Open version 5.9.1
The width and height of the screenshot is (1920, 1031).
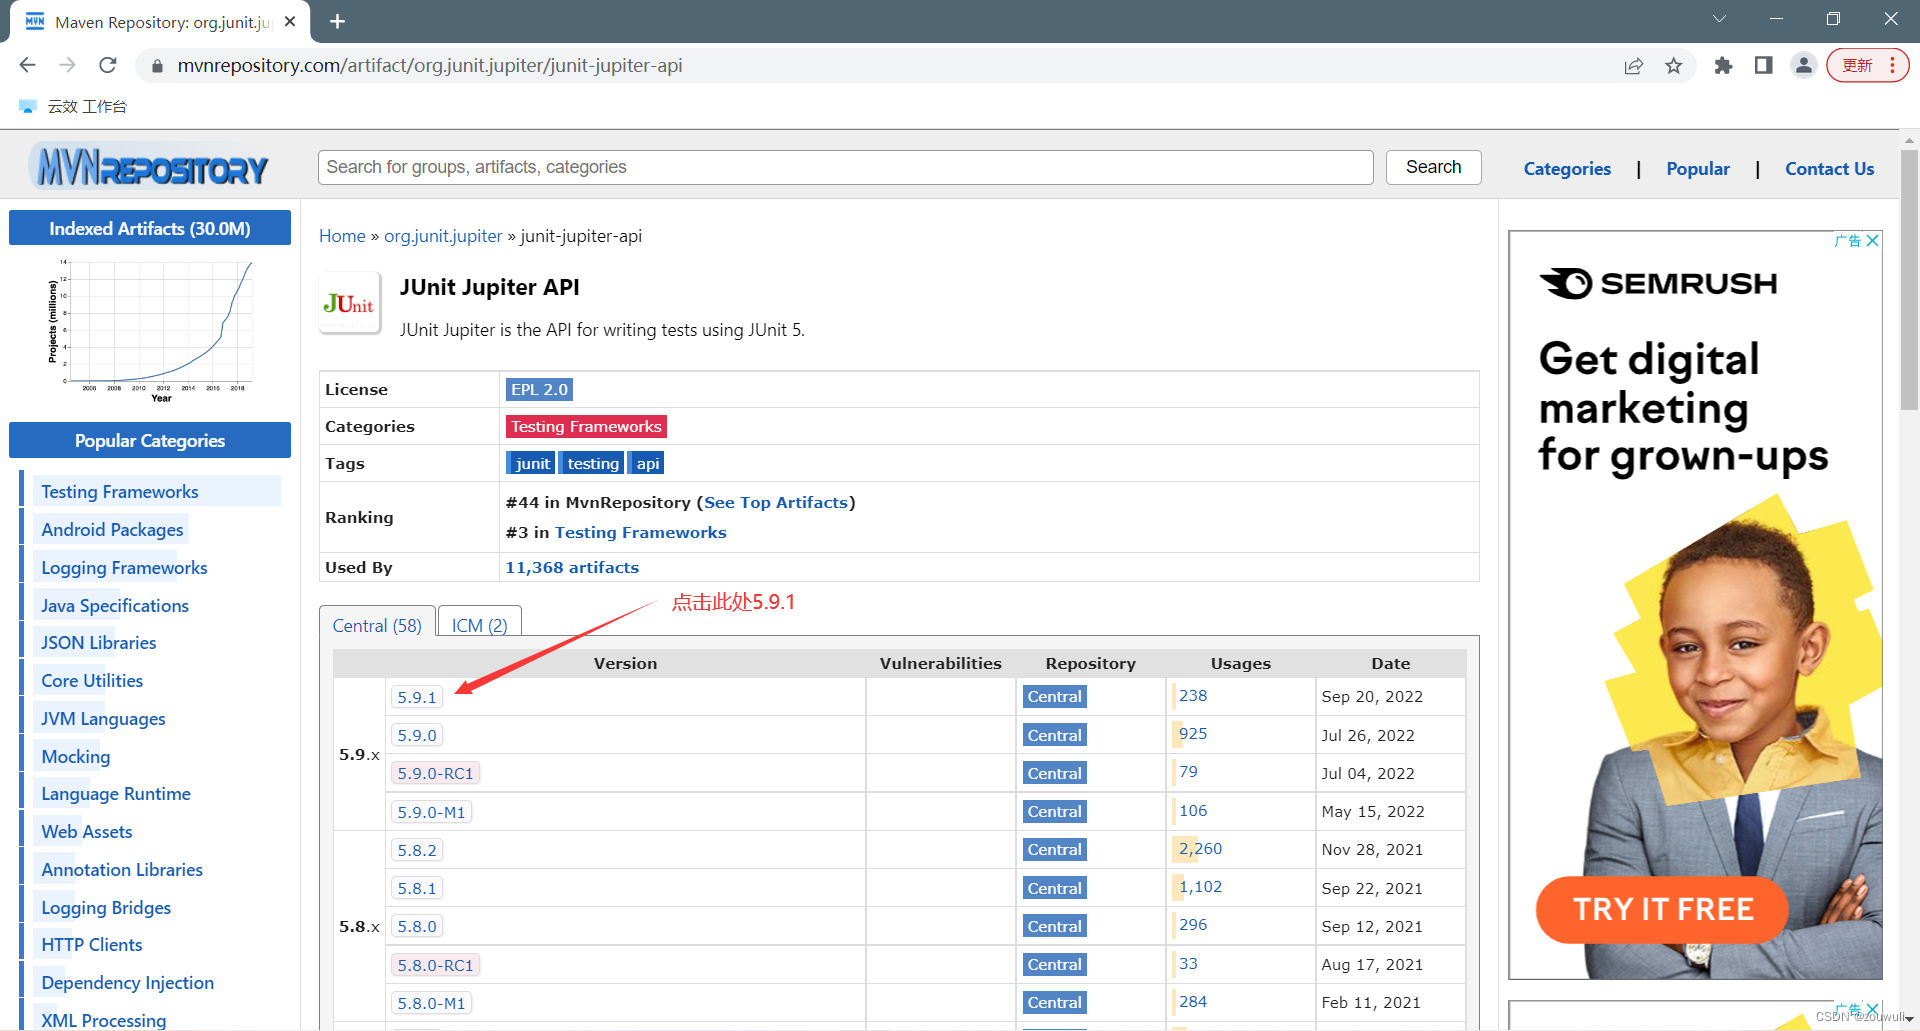coord(417,697)
